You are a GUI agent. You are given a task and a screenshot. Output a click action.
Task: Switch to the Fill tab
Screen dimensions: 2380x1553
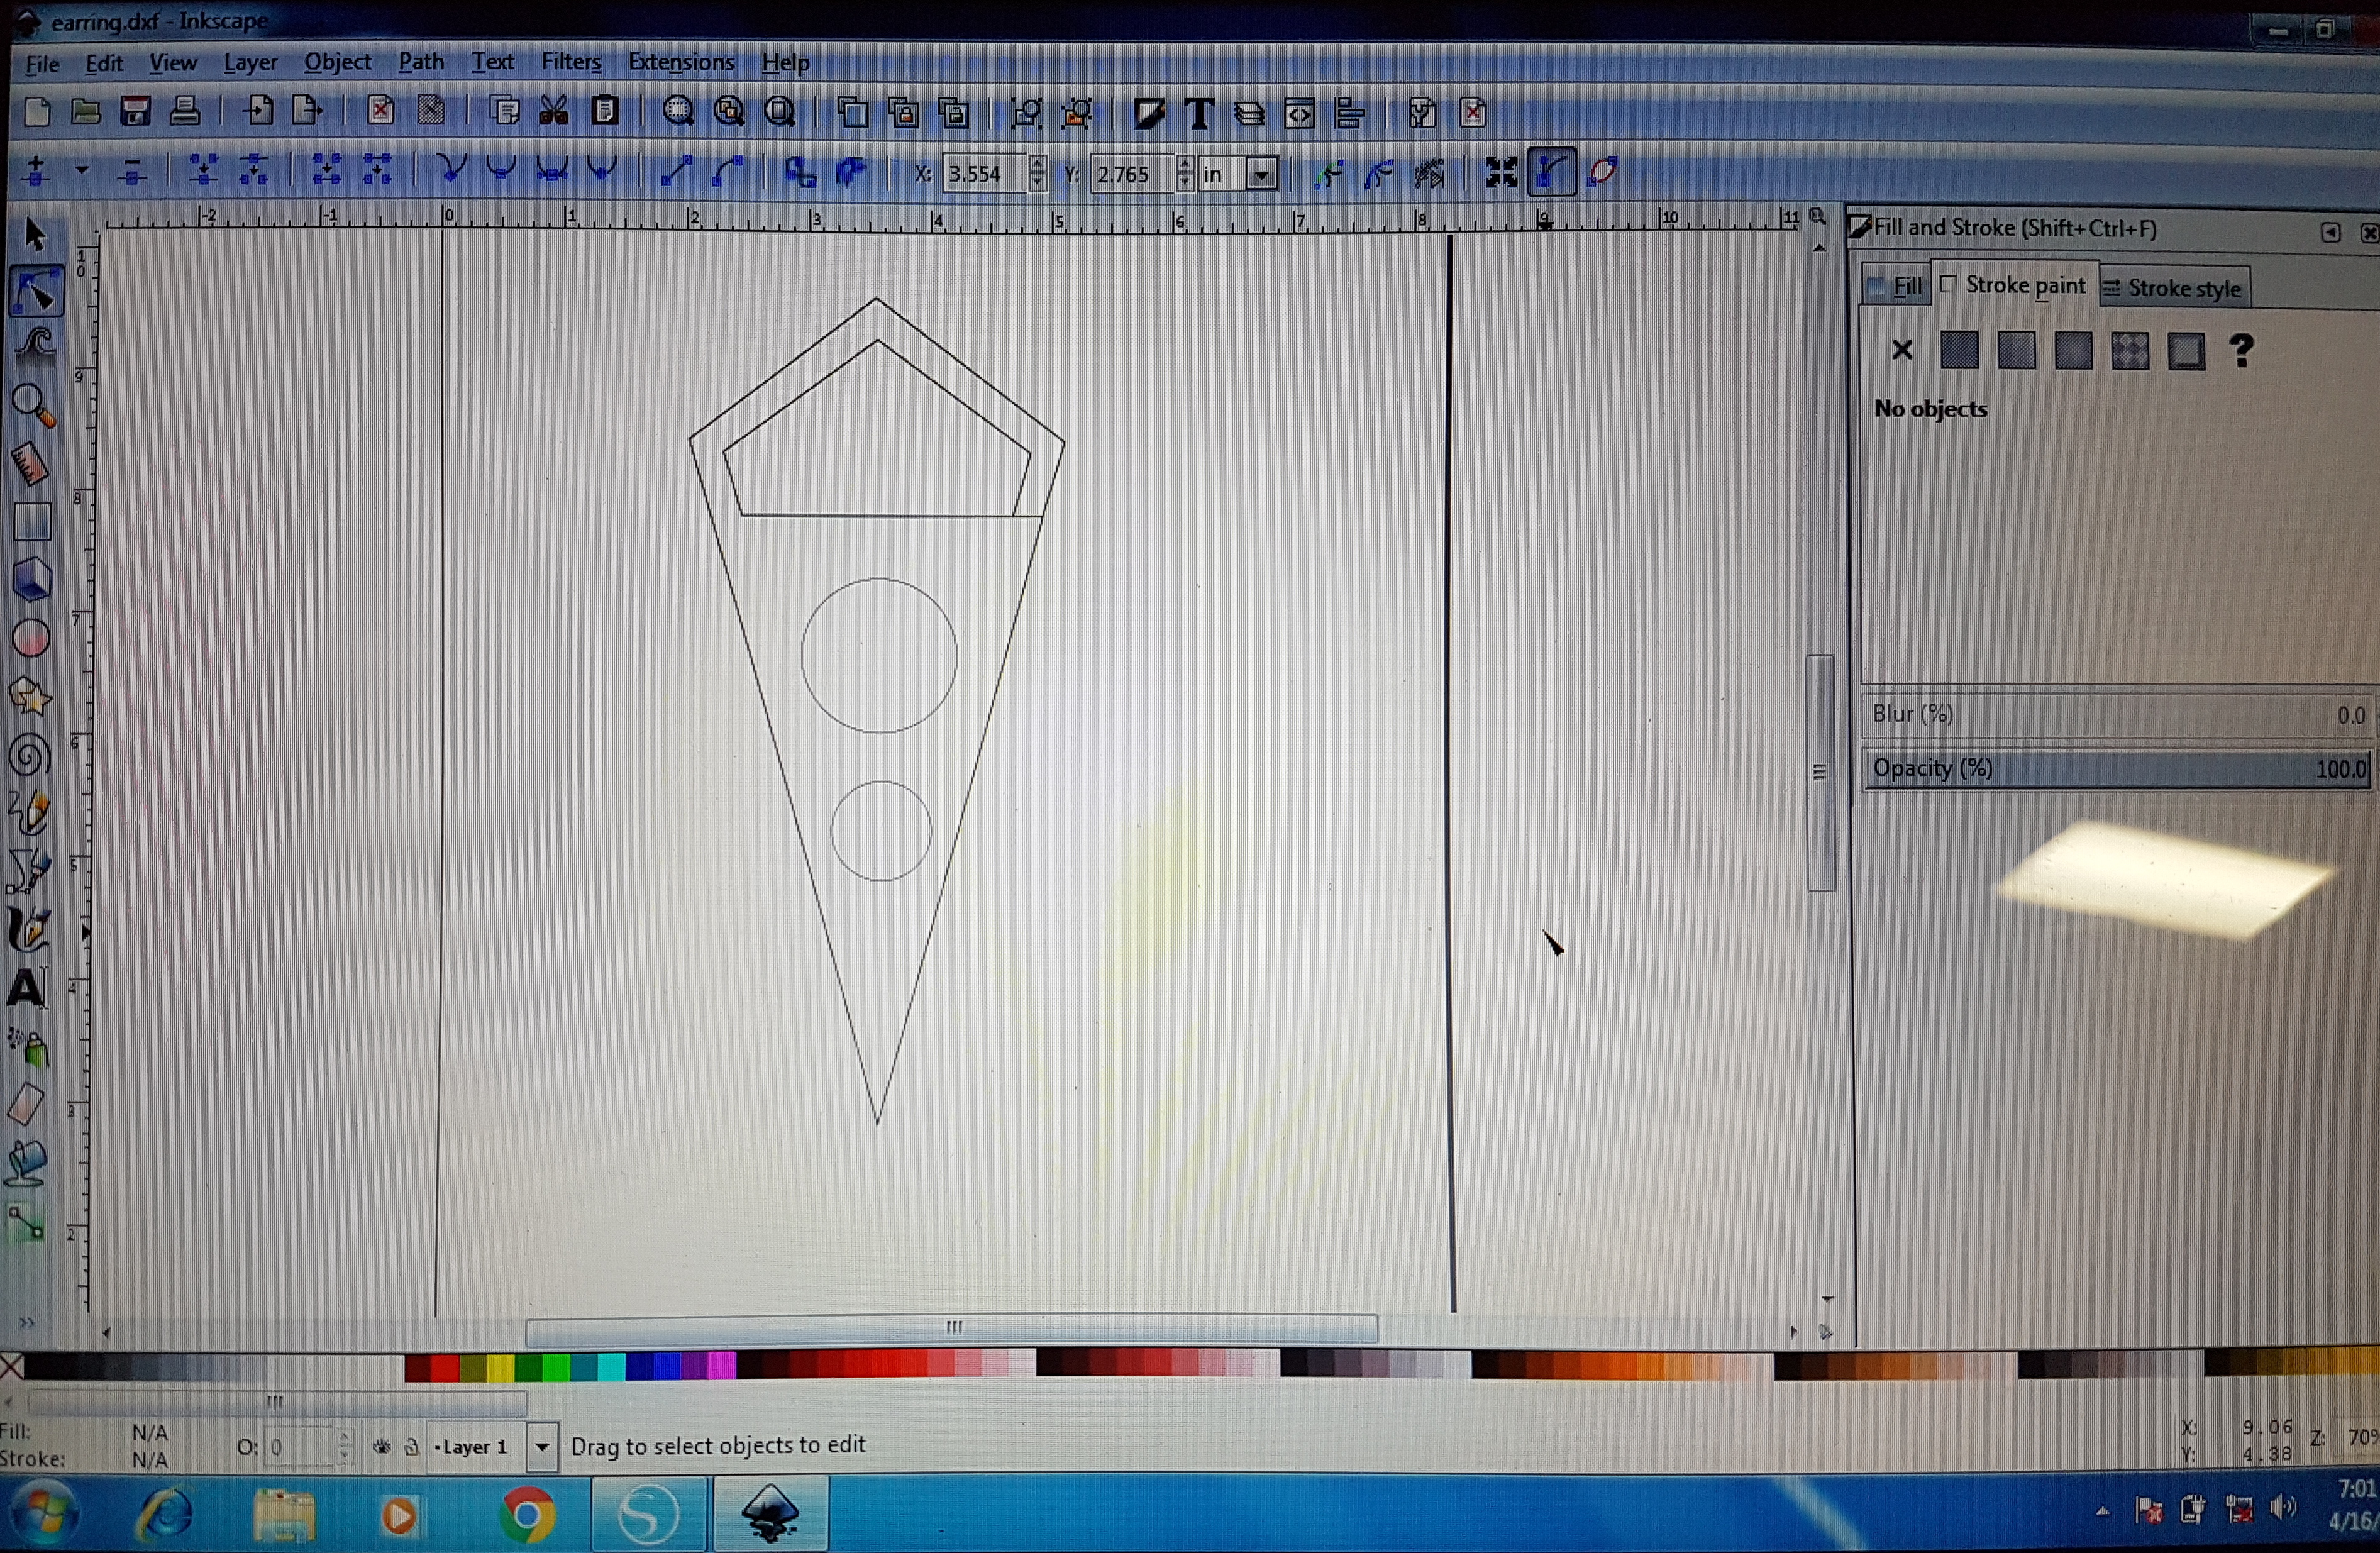click(1896, 286)
